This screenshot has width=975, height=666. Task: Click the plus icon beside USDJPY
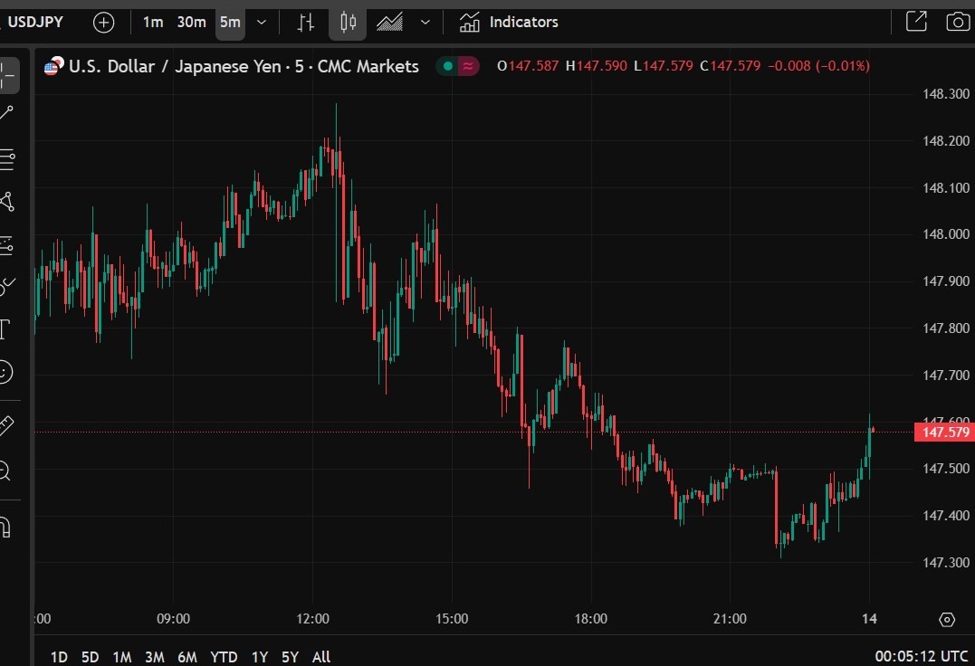point(103,22)
